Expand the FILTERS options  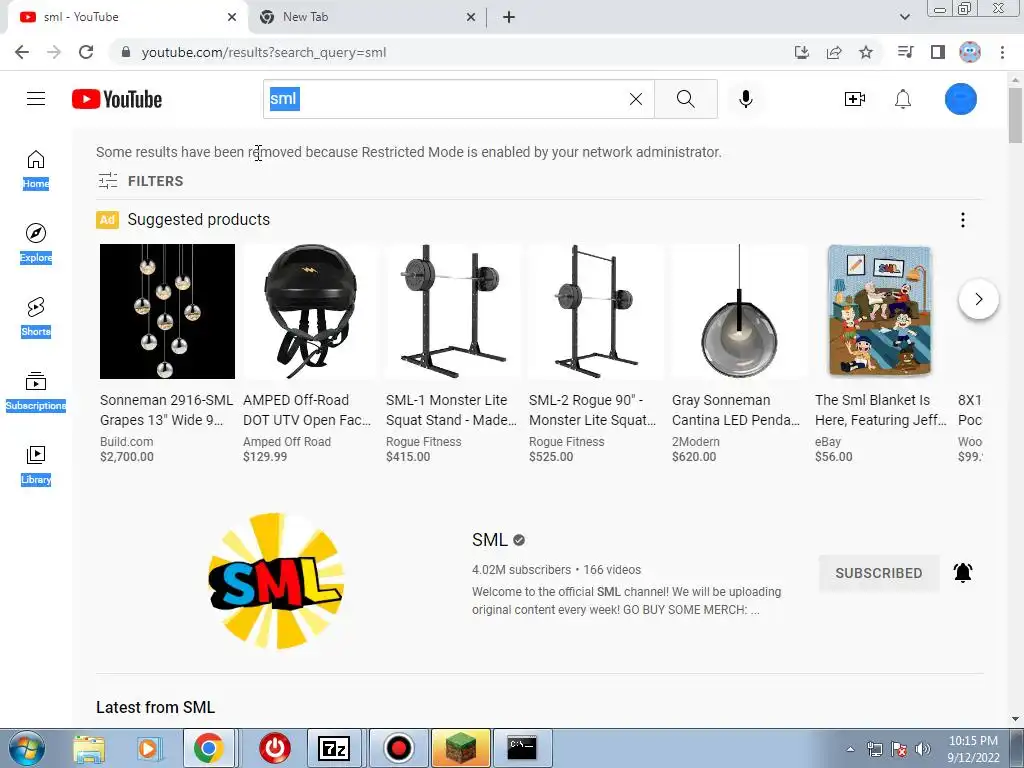point(140,181)
